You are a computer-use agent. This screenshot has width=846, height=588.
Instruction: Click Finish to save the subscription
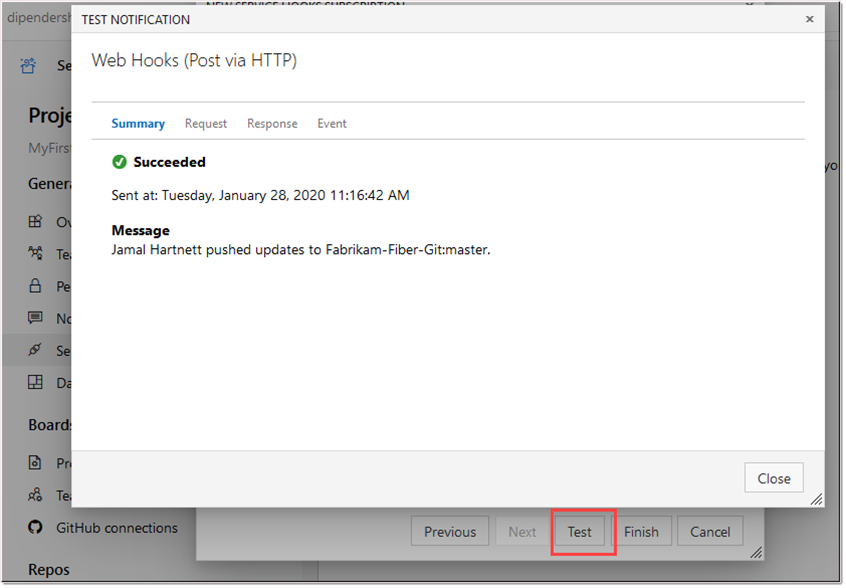pyautogui.click(x=643, y=531)
